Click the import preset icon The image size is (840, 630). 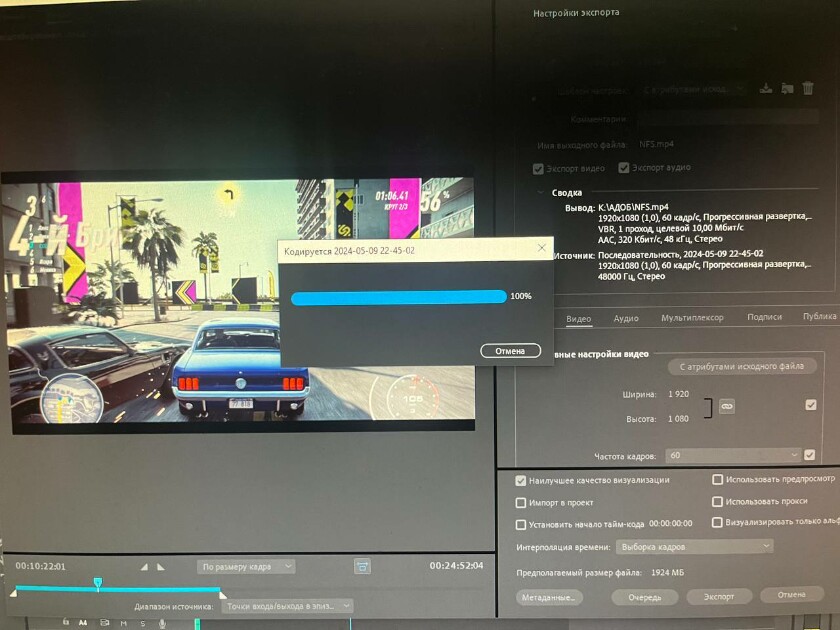point(787,88)
